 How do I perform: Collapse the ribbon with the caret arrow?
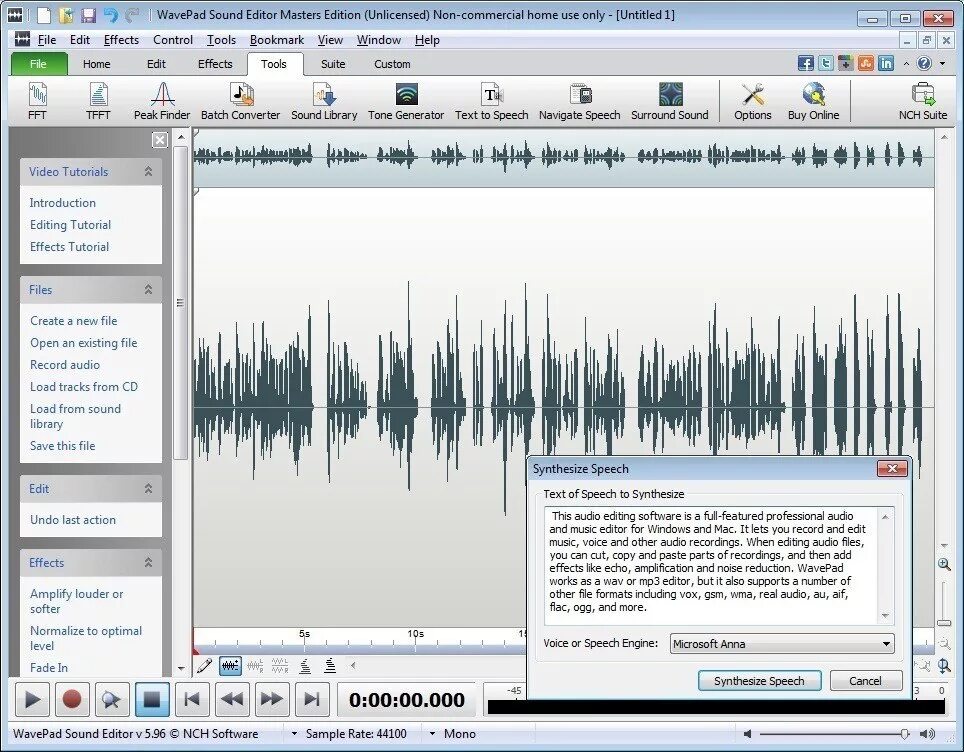906,63
